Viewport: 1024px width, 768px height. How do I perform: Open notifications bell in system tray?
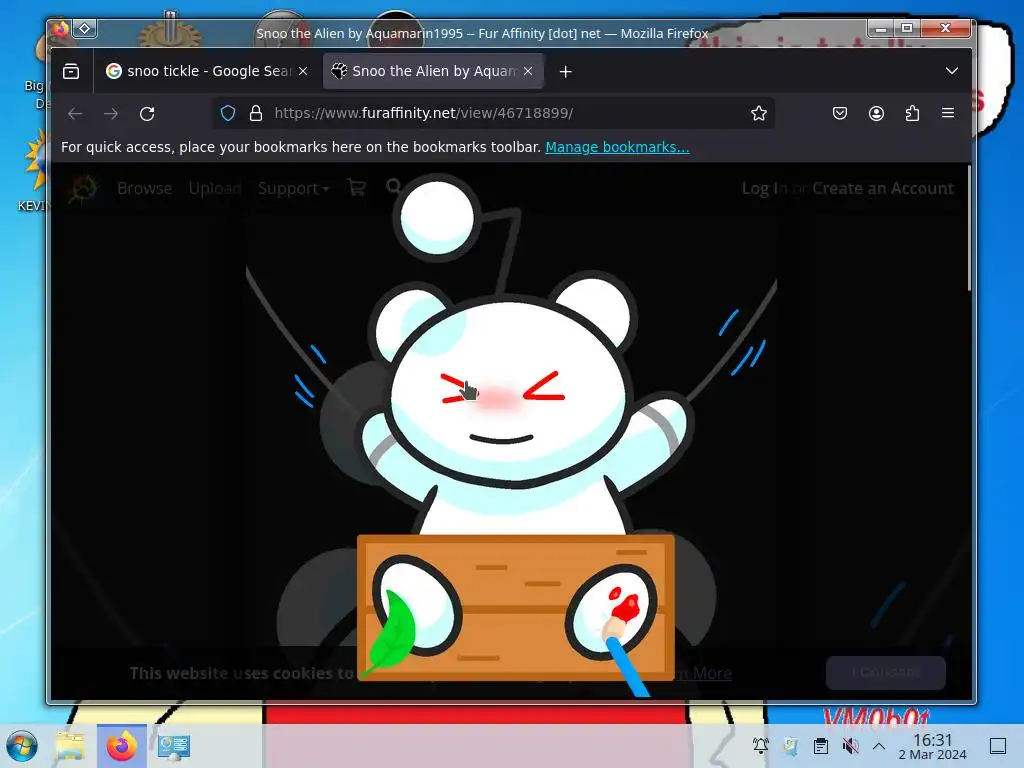pos(761,746)
